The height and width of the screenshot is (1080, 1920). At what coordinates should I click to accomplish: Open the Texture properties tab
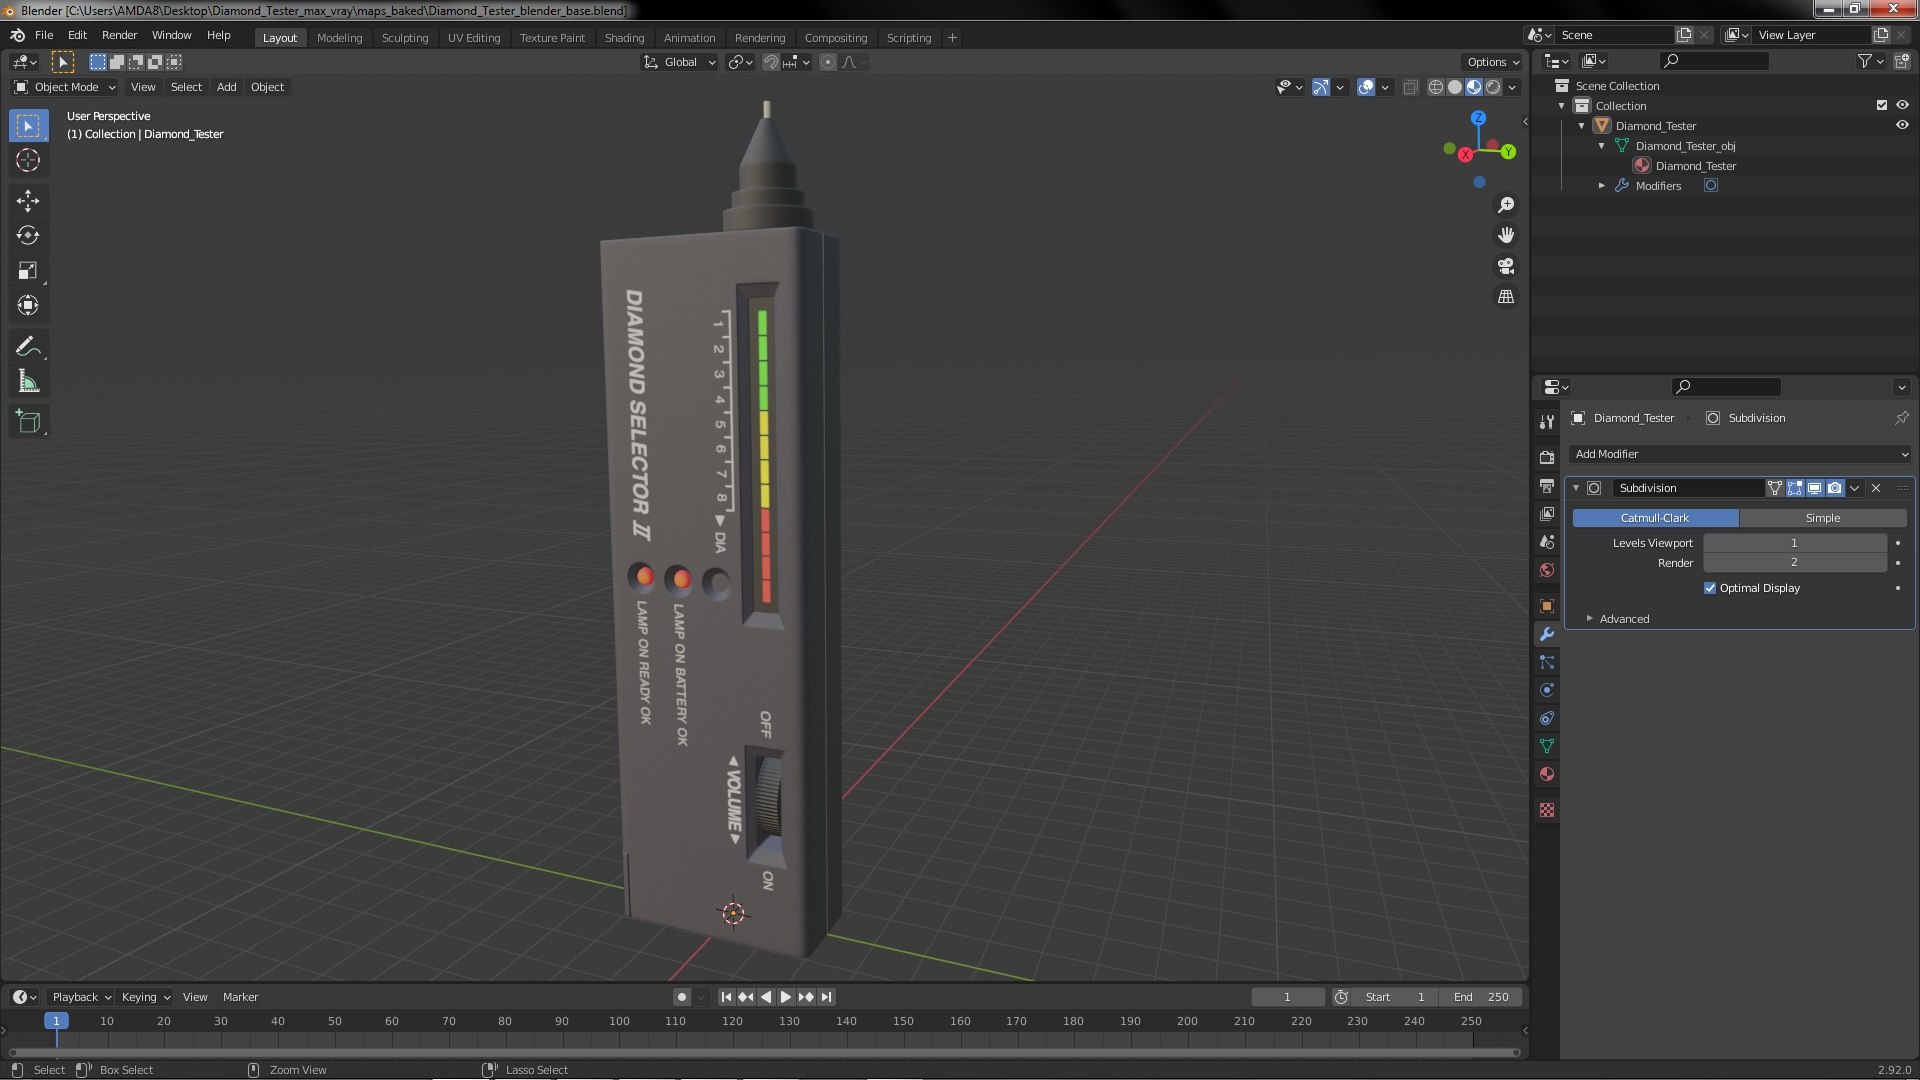click(x=1547, y=810)
